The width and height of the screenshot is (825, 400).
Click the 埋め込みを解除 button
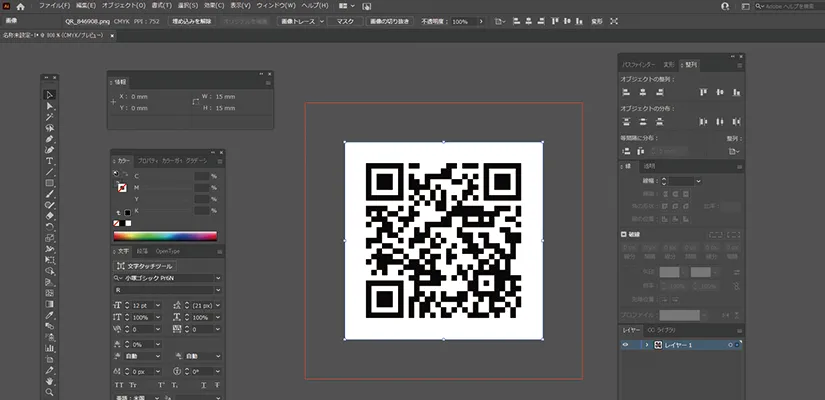click(192, 22)
